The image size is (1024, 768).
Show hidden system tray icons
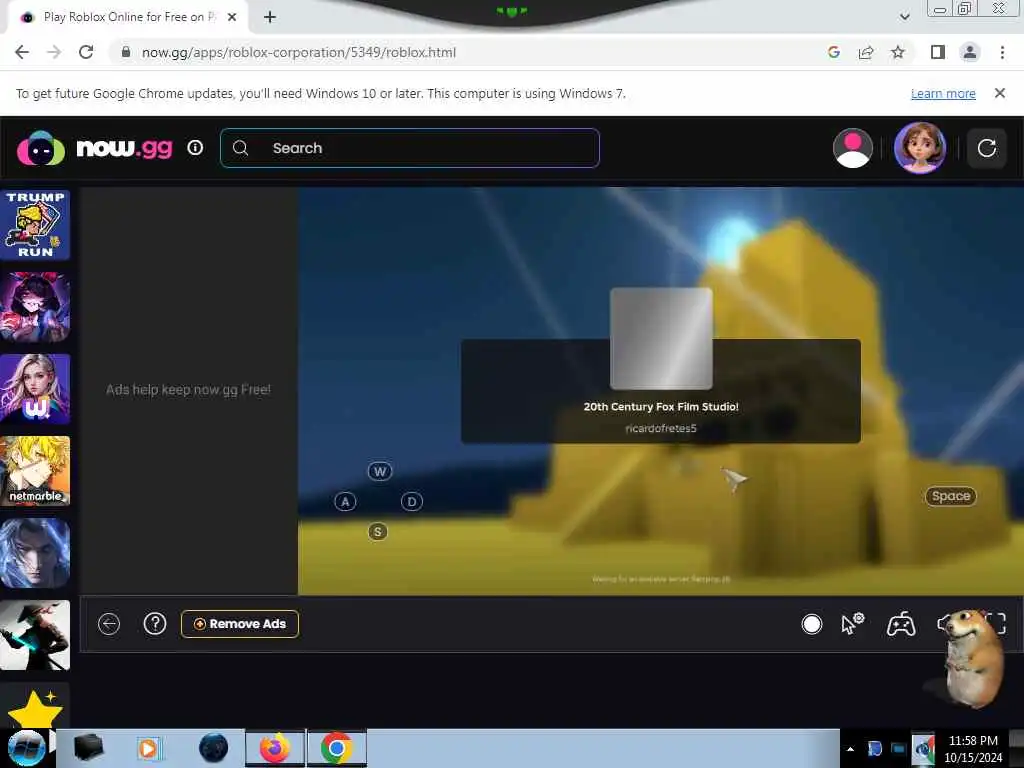point(850,749)
